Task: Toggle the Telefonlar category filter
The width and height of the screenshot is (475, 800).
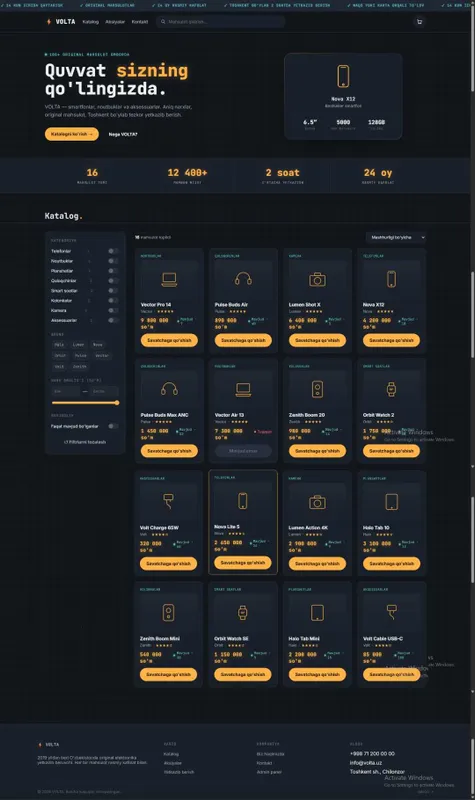Action: (113, 251)
